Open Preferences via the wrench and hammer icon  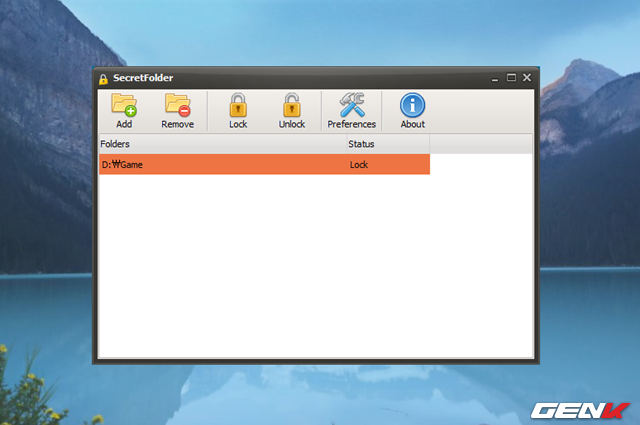click(352, 104)
